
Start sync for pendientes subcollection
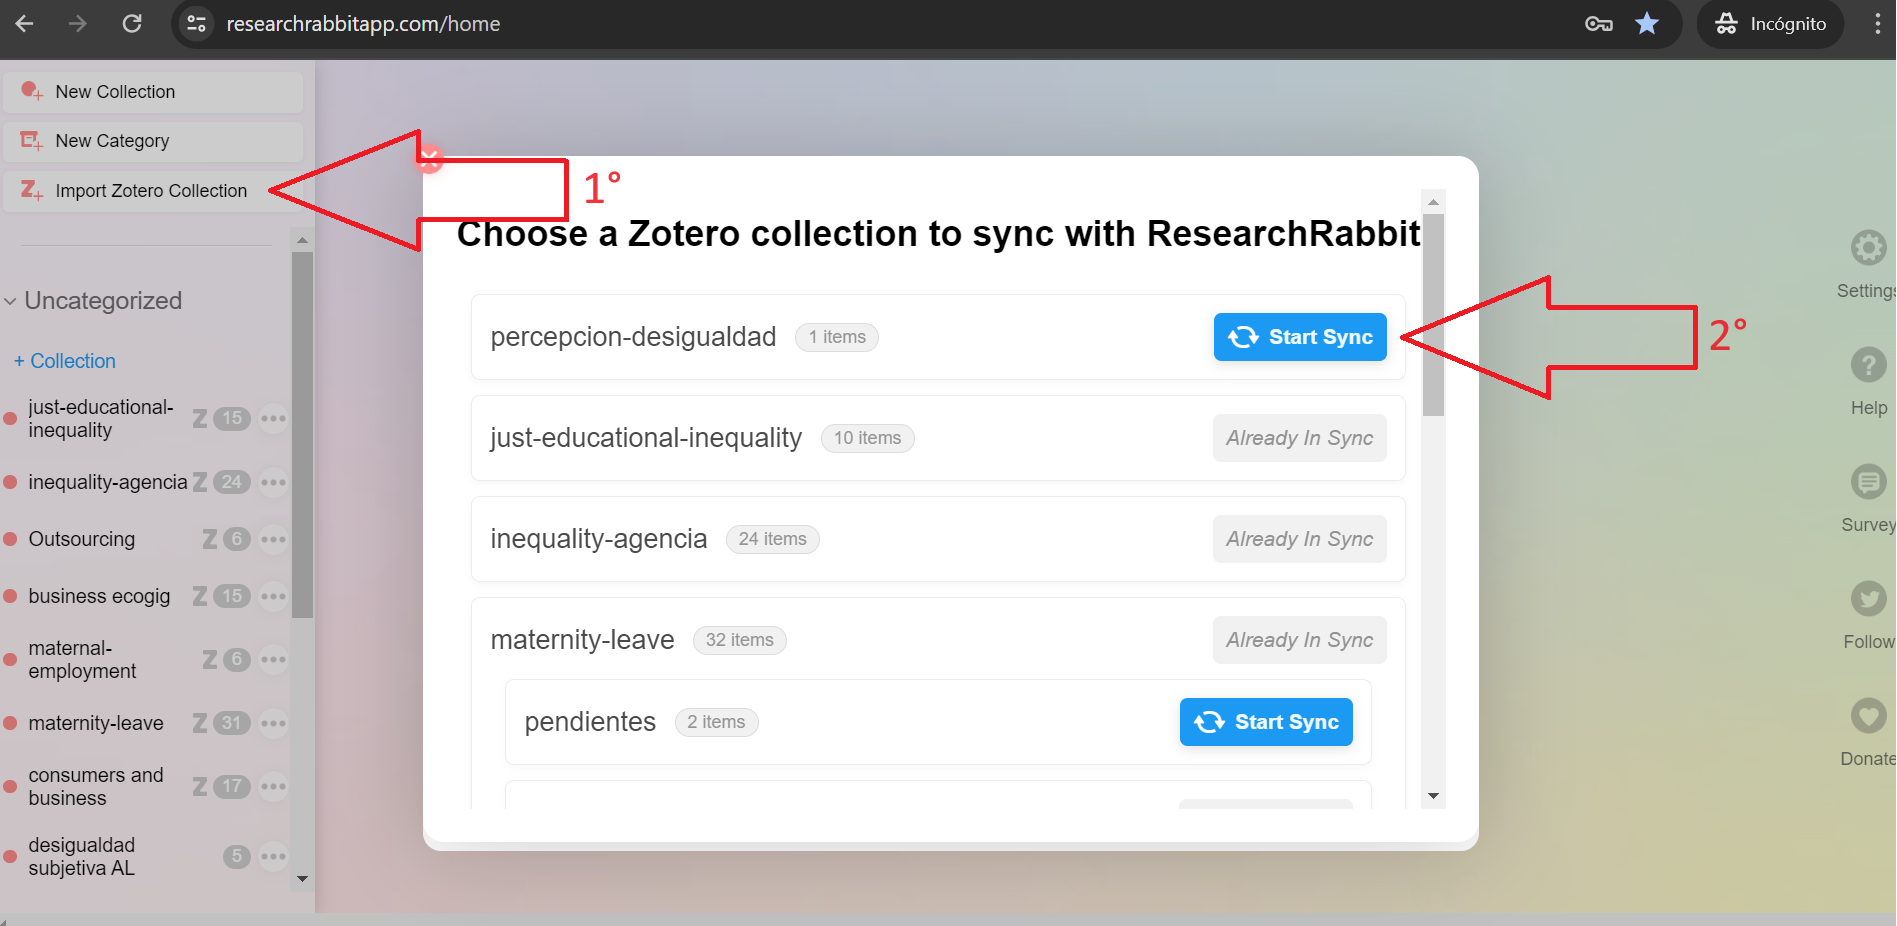coord(1265,722)
